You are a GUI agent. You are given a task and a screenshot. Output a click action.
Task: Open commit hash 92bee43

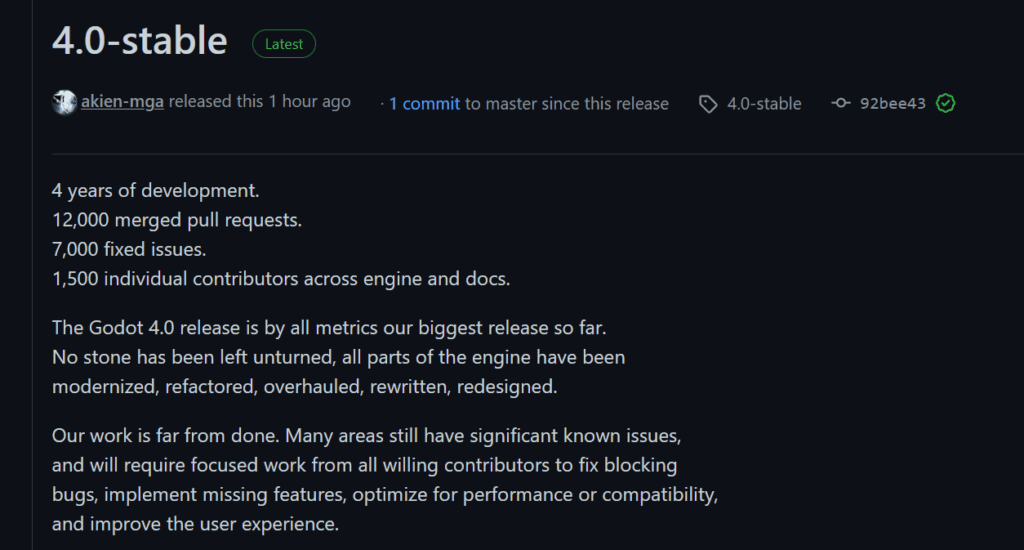[892, 103]
